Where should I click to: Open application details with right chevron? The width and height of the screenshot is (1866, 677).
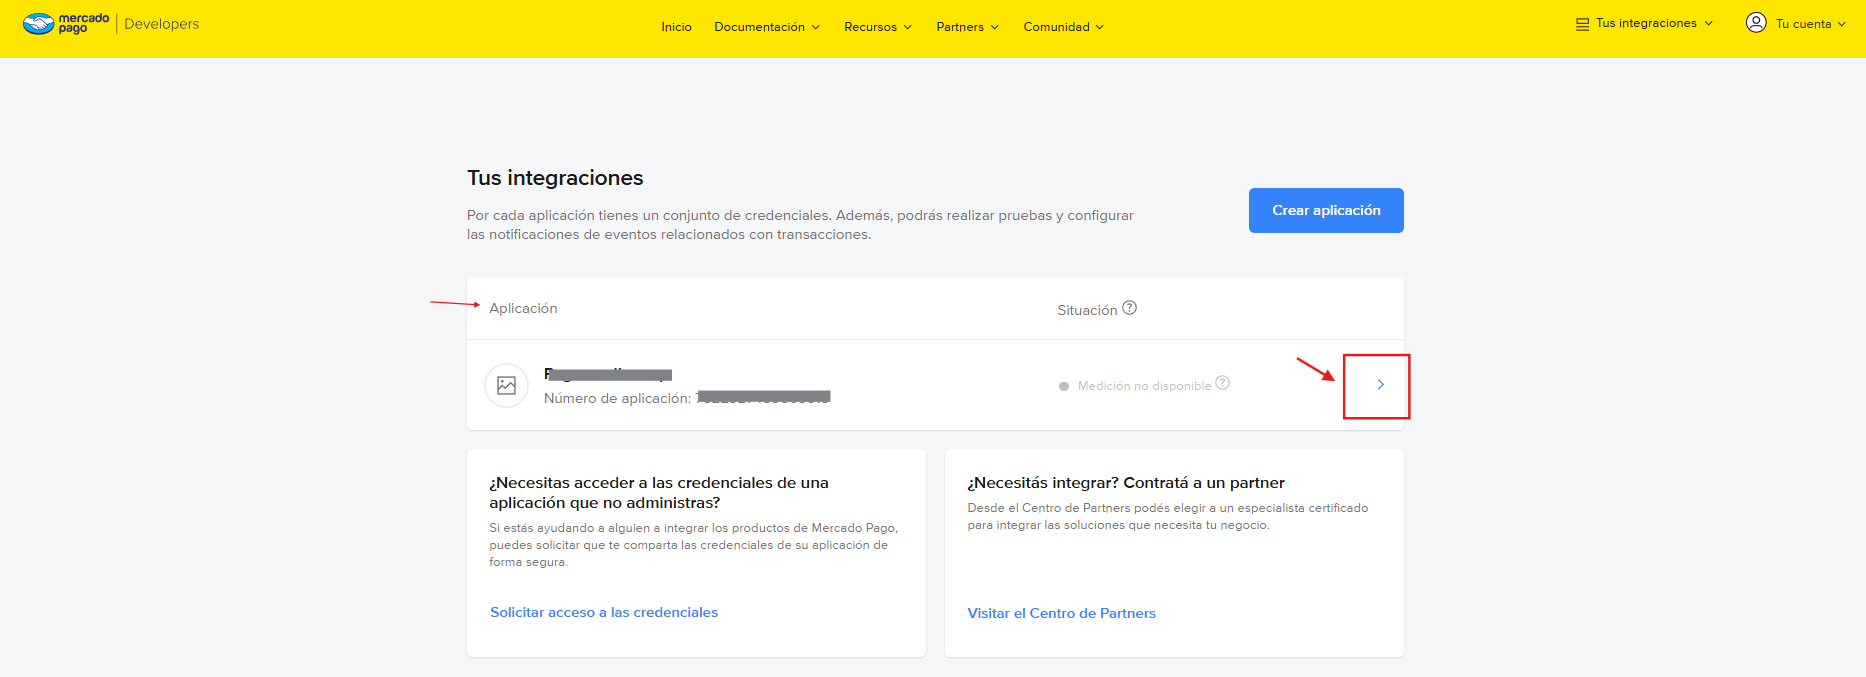click(x=1380, y=385)
